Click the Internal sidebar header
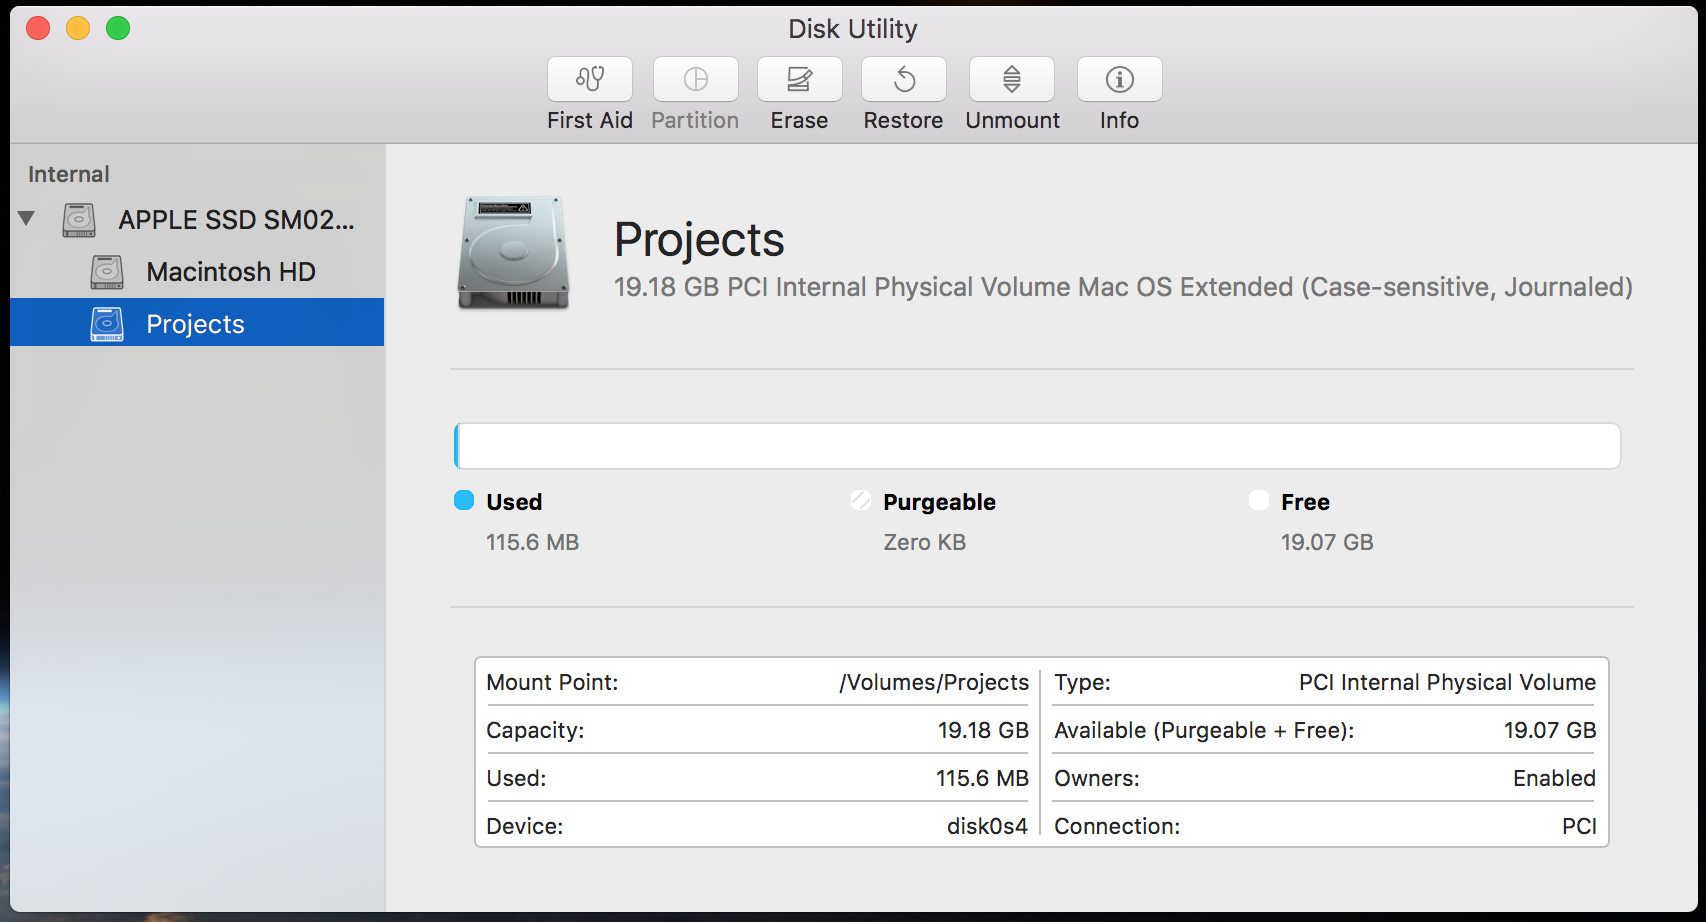 pos(69,174)
